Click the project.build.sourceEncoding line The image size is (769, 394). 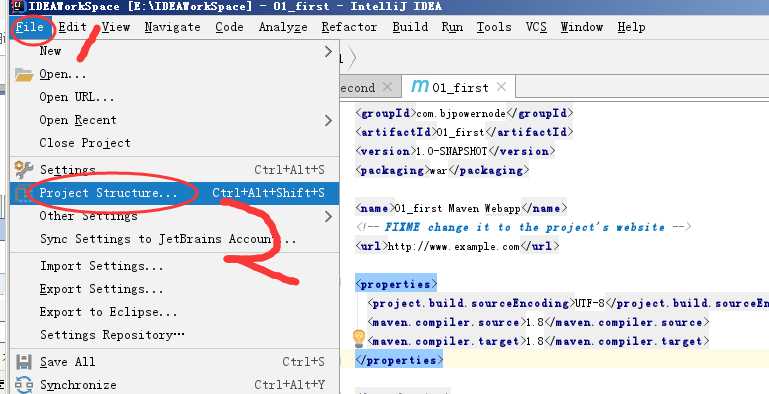click(568, 303)
